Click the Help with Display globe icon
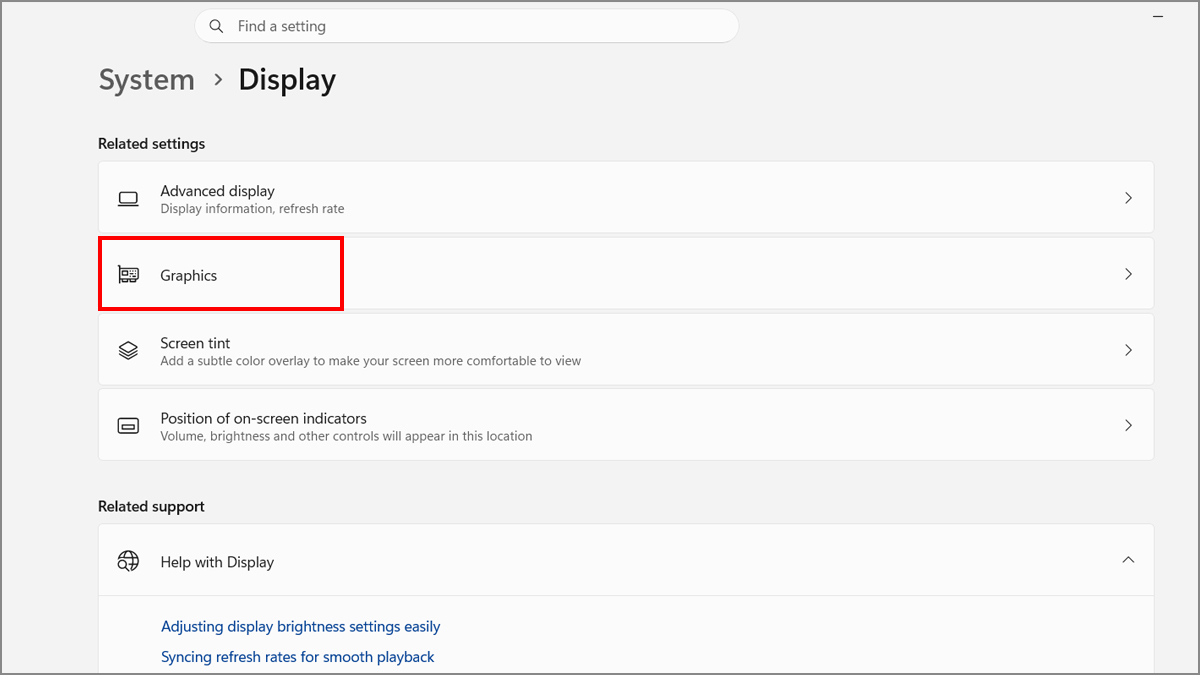Viewport: 1200px width, 675px height. [x=128, y=561]
